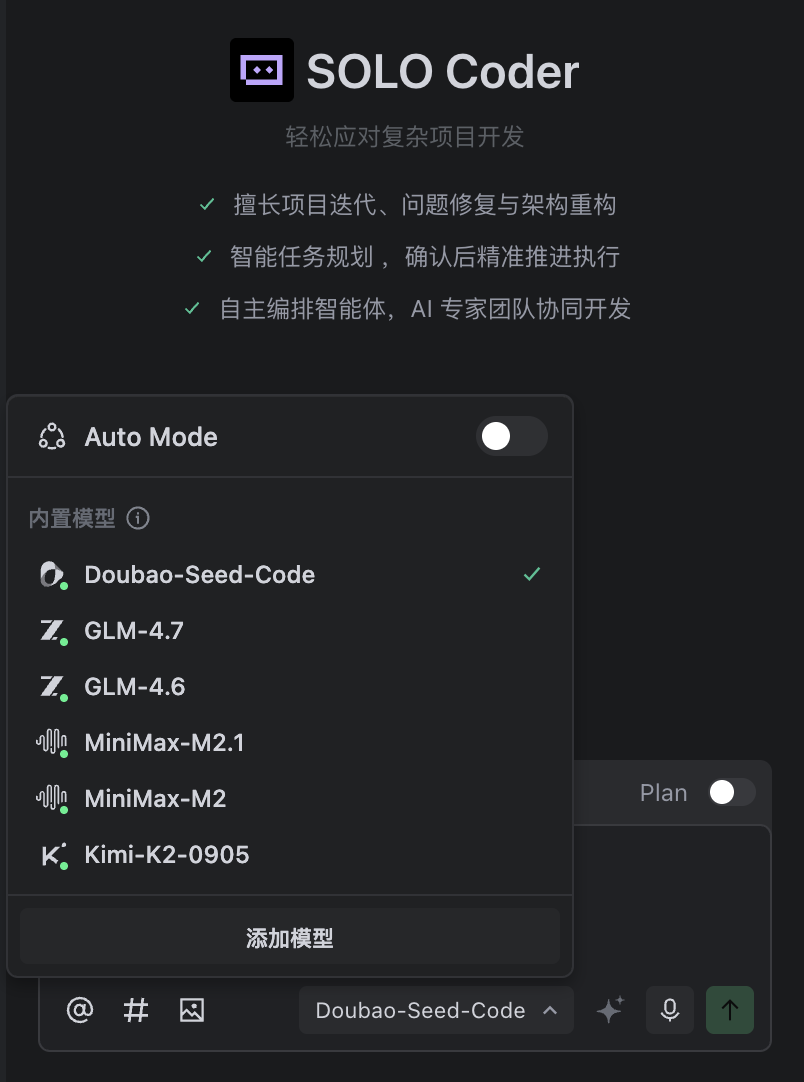Click the info icon beside 内置模型
This screenshot has height=1082, width=804.
click(138, 518)
